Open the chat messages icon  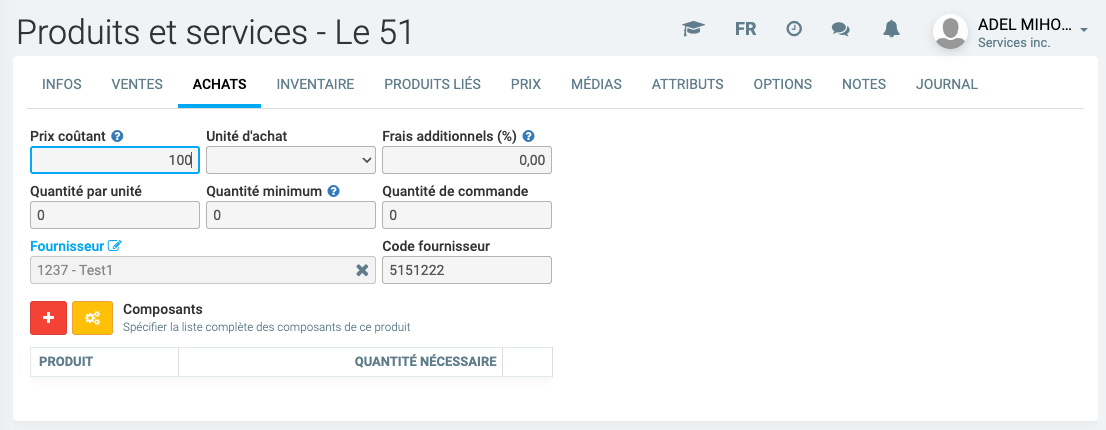pyautogui.click(x=841, y=29)
